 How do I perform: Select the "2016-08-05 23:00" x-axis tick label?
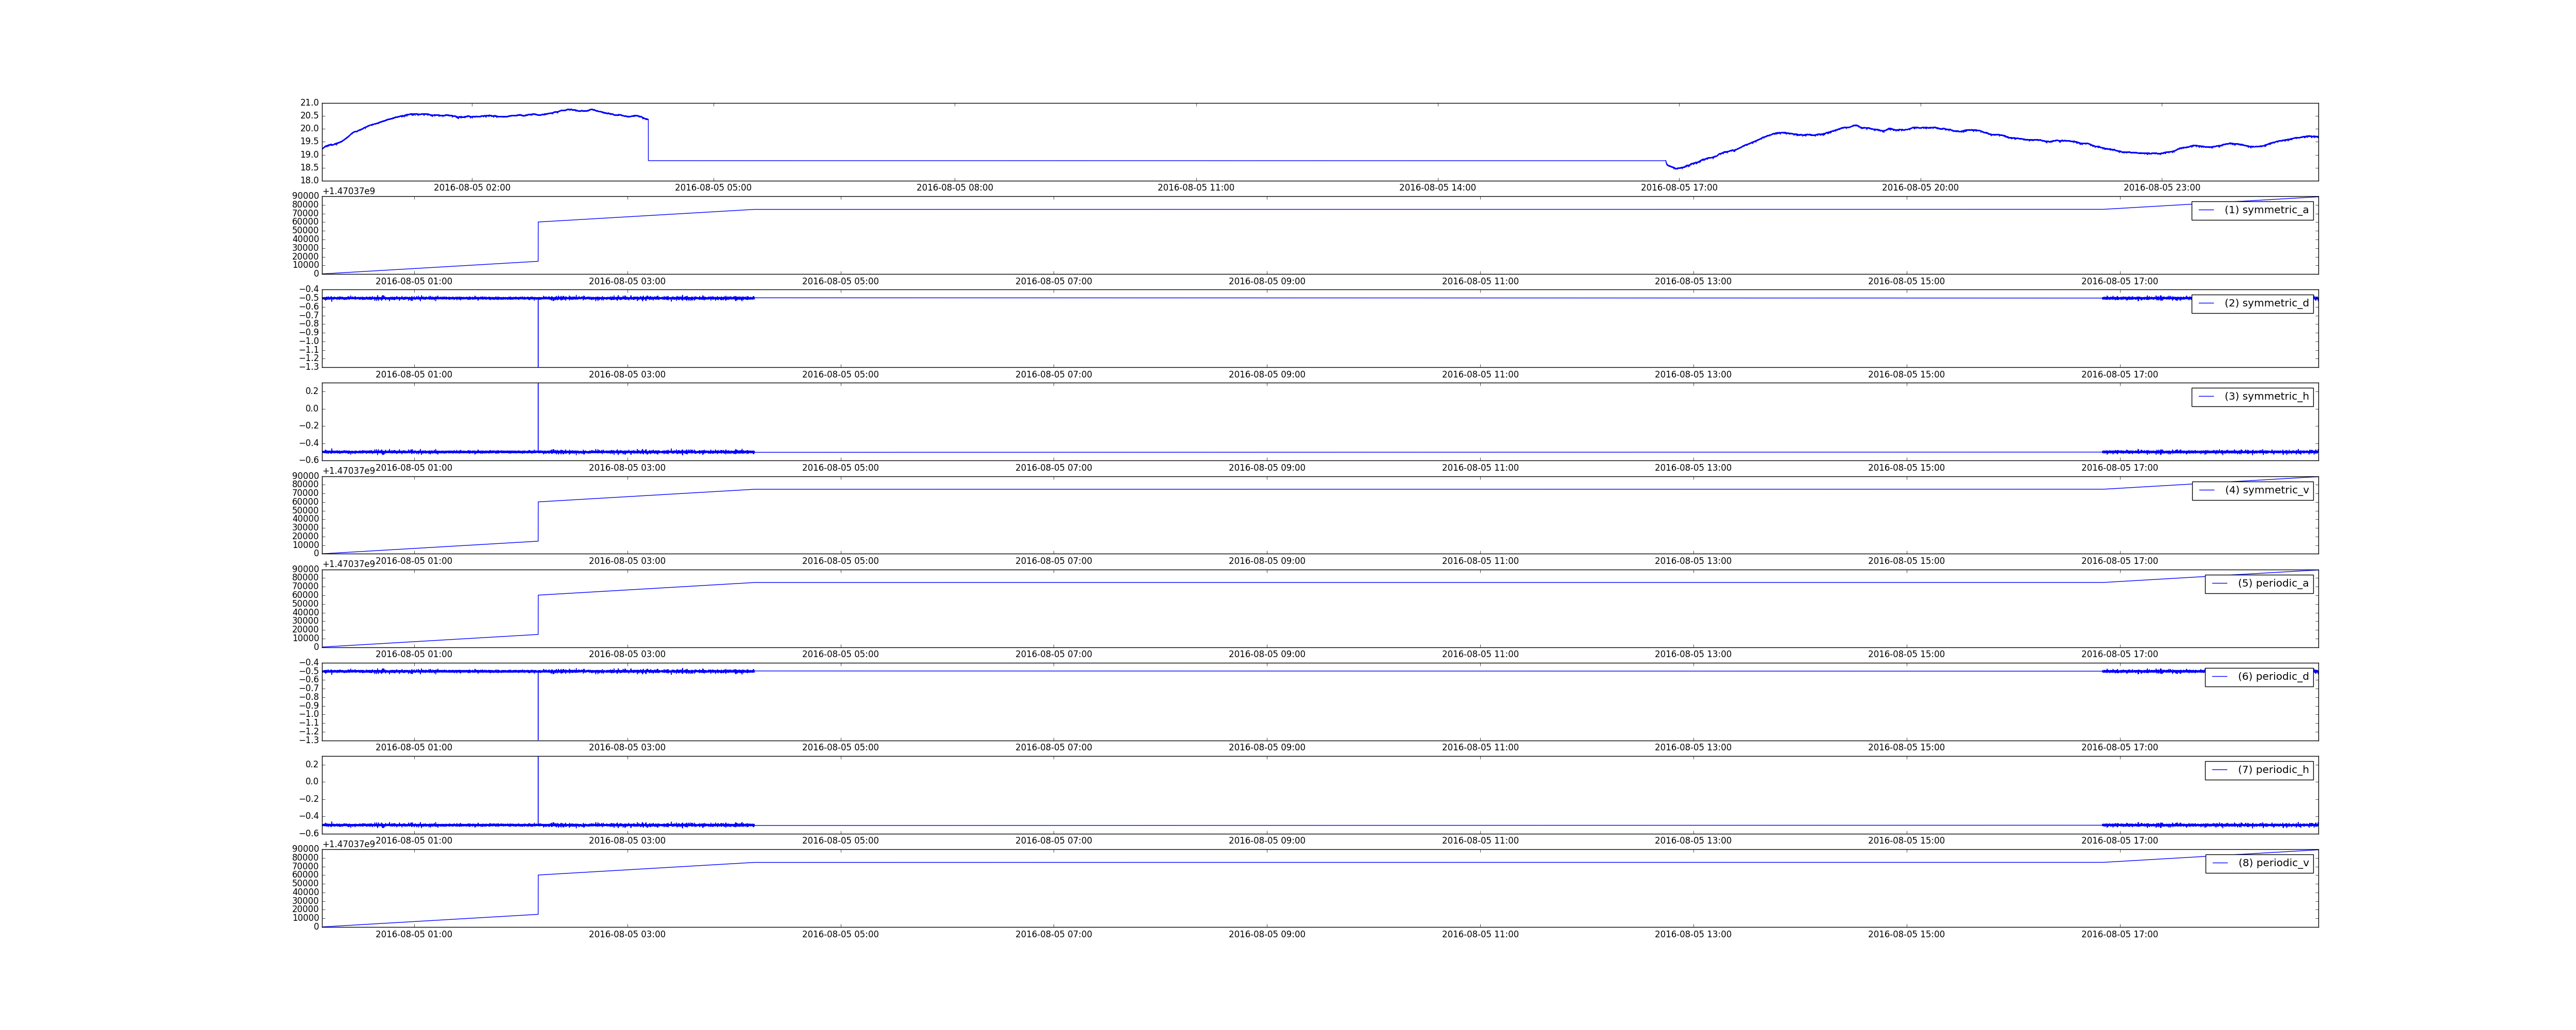click(2162, 187)
